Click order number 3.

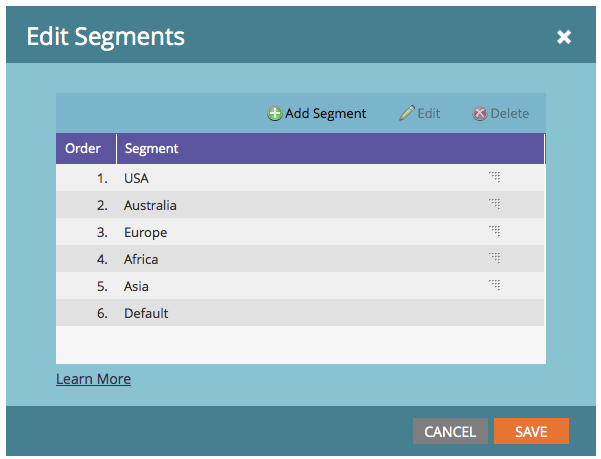(102, 232)
